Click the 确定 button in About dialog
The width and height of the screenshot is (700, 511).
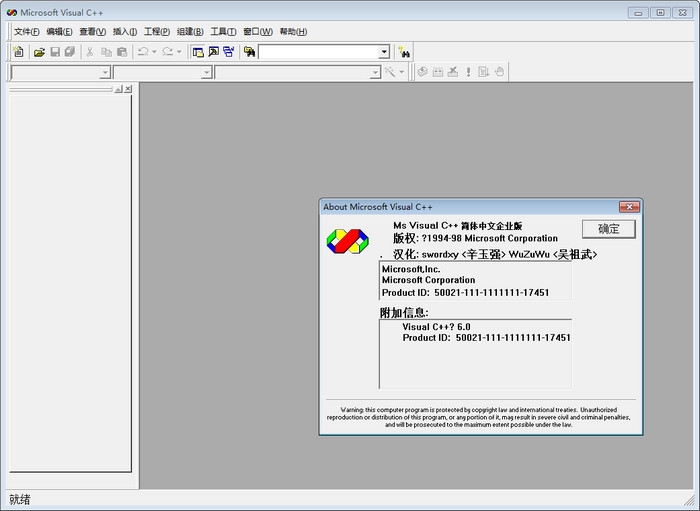click(x=608, y=229)
